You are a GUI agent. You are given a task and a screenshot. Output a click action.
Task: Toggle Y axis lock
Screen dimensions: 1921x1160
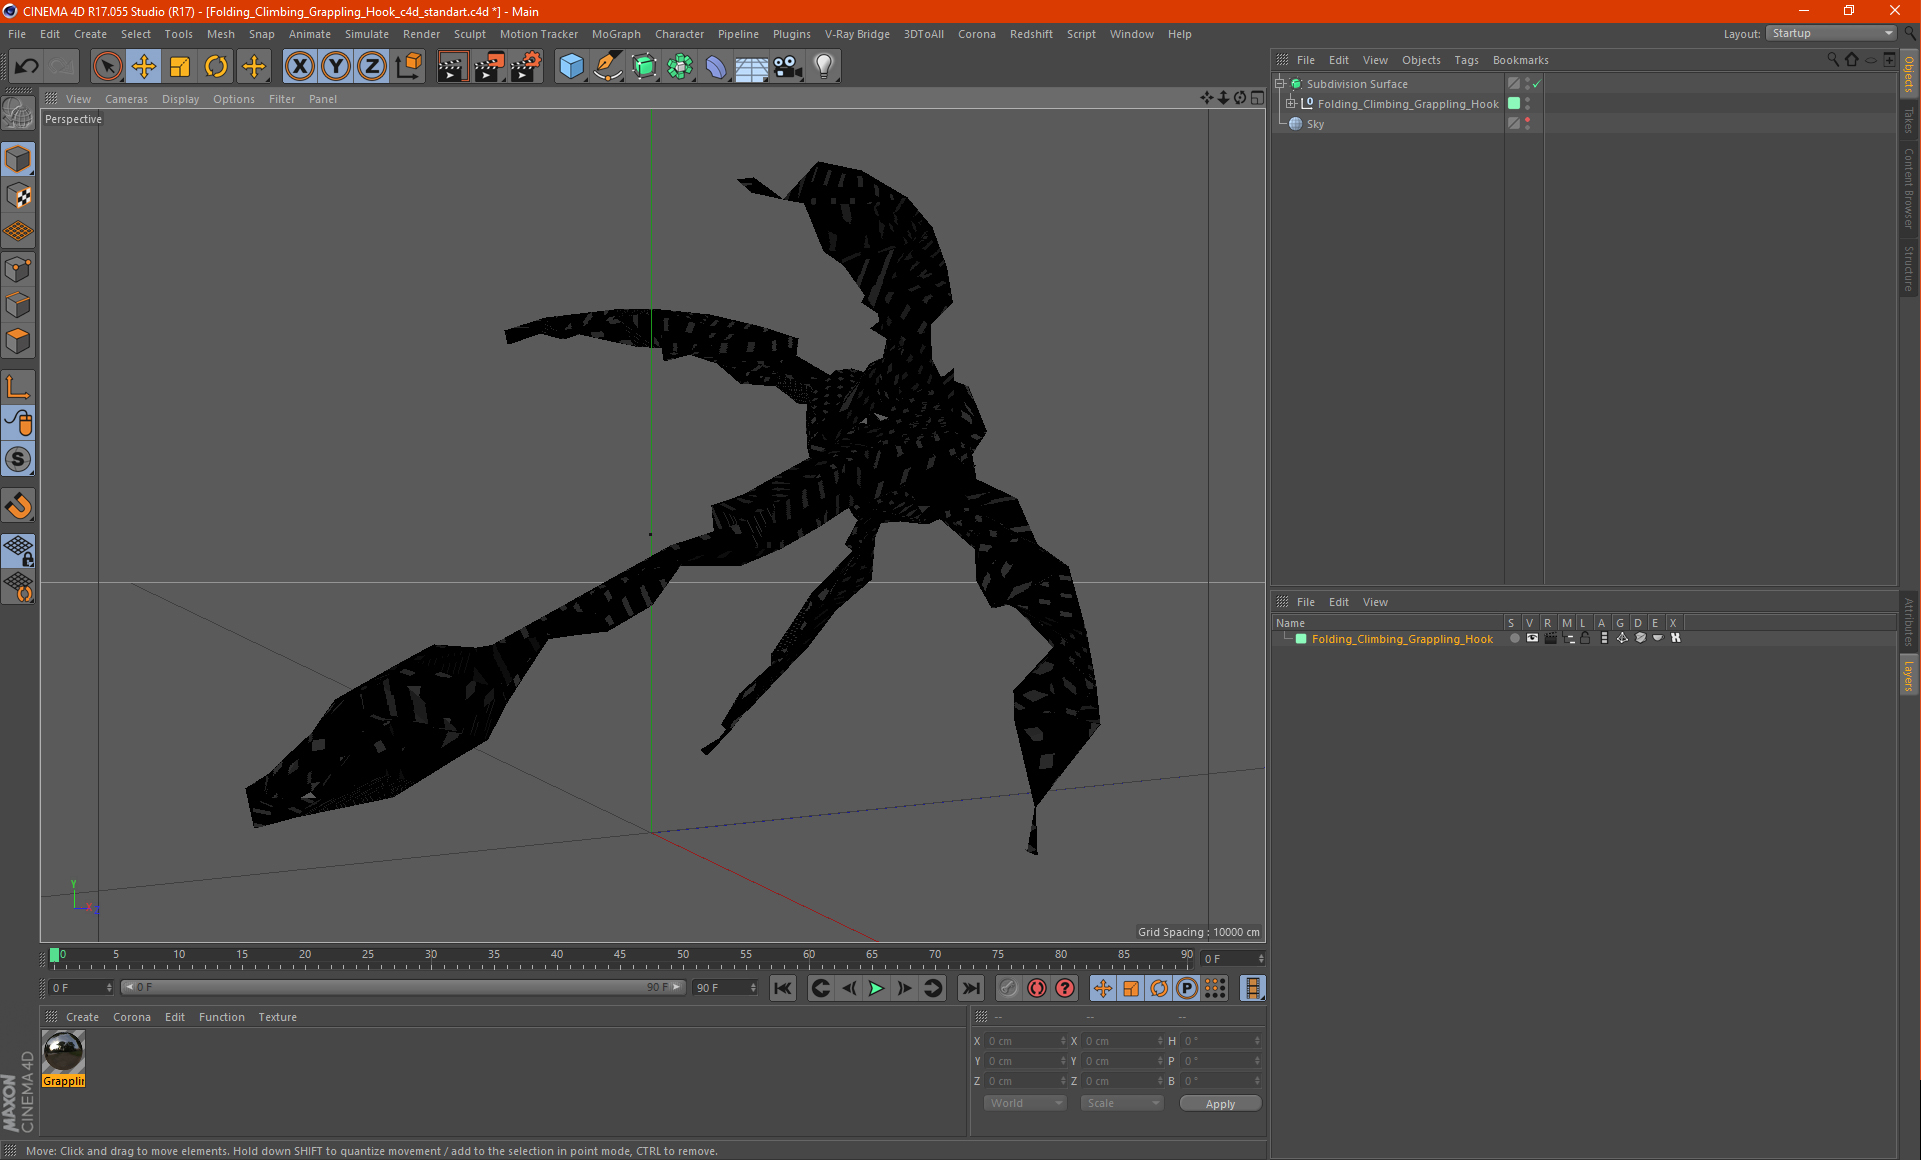pos(336,67)
